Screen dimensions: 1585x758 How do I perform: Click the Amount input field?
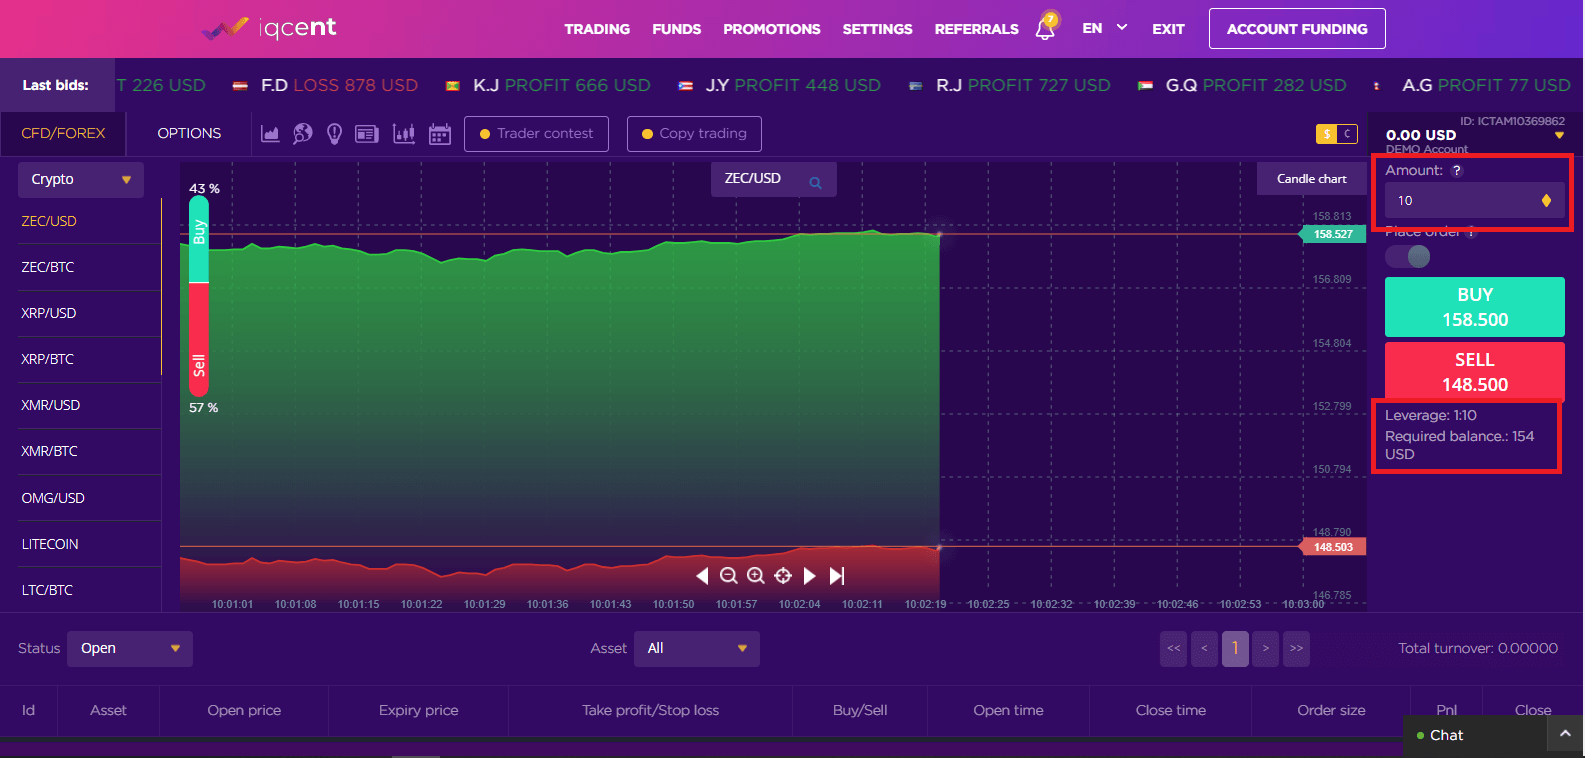(1475, 200)
